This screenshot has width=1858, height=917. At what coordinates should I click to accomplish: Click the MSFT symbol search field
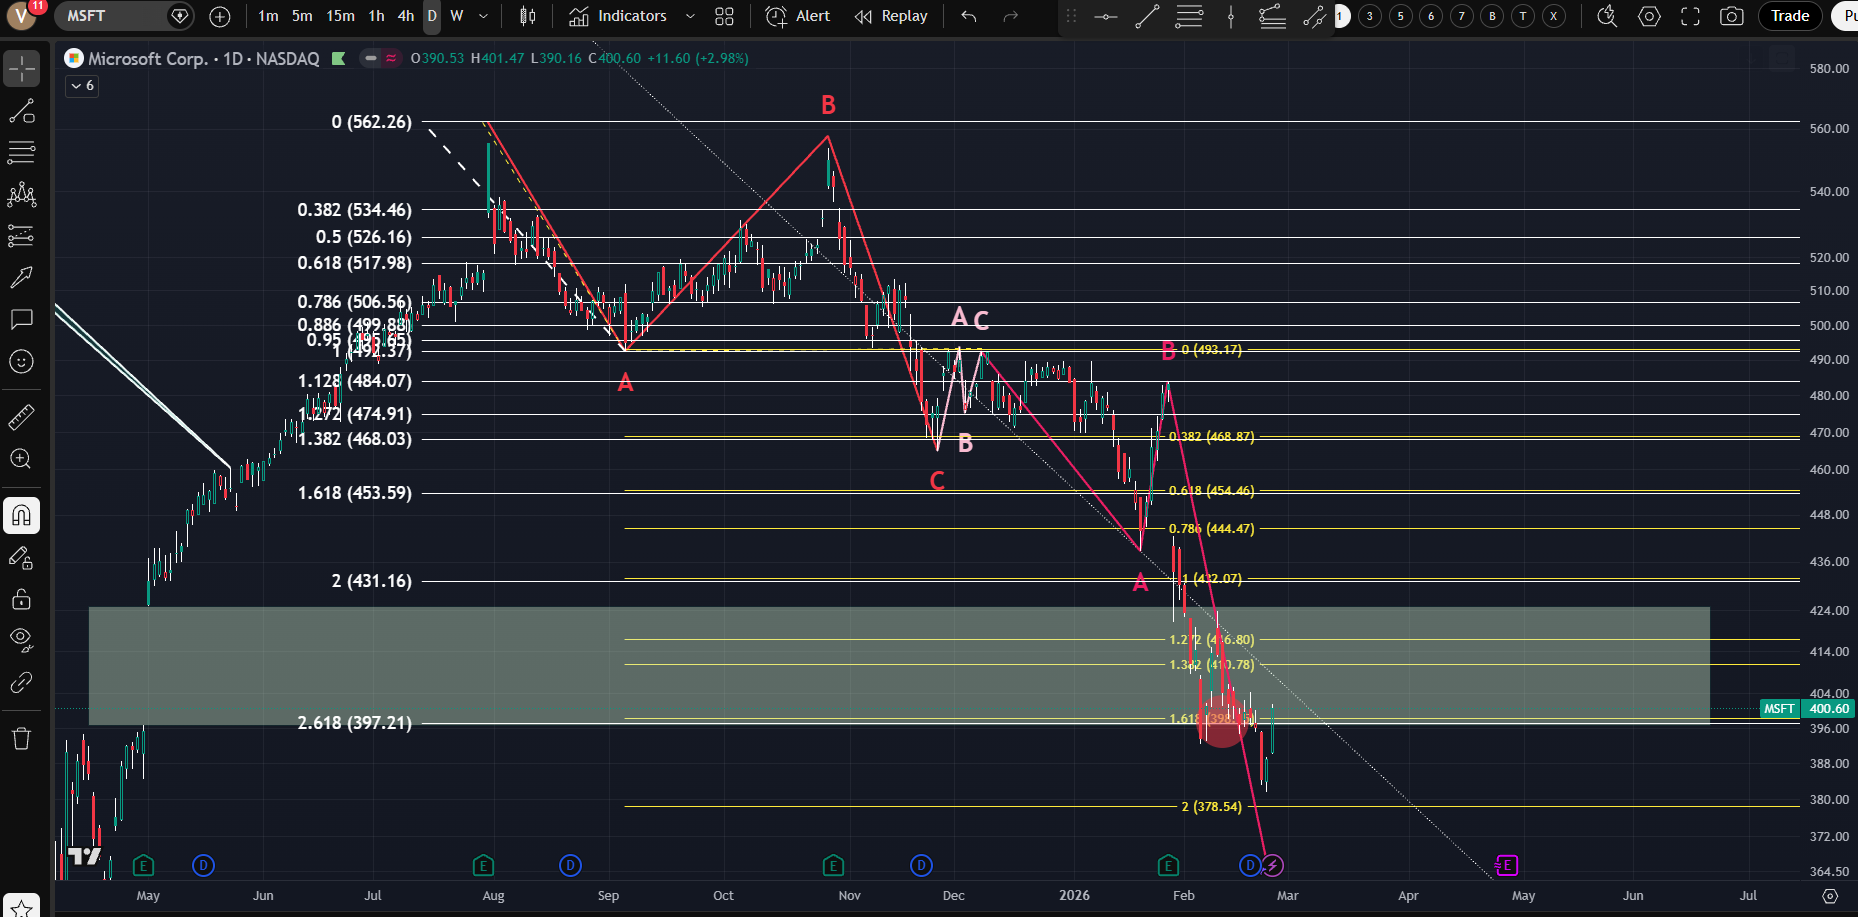pyautogui.click(x=110, y=16)
